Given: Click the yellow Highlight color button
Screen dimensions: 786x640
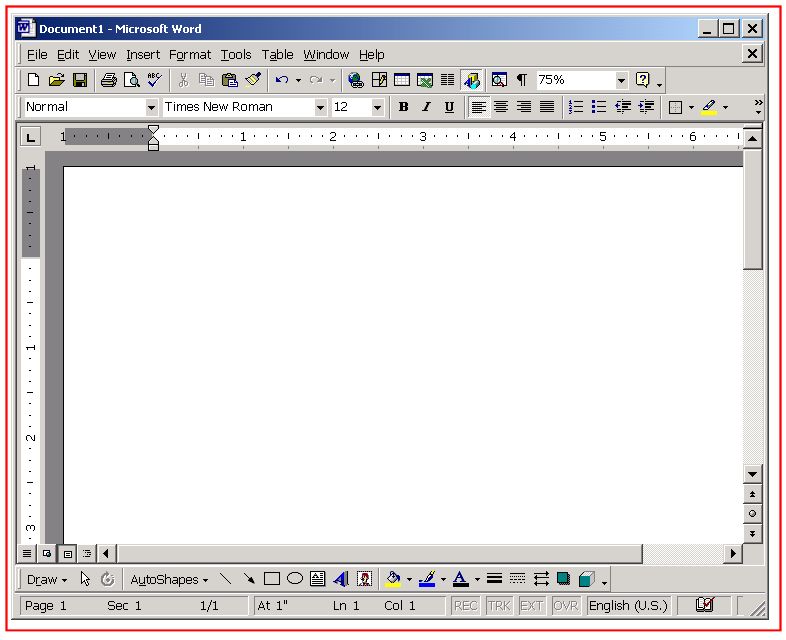Looking at the screenshot, I should click(x=709, y=107).
